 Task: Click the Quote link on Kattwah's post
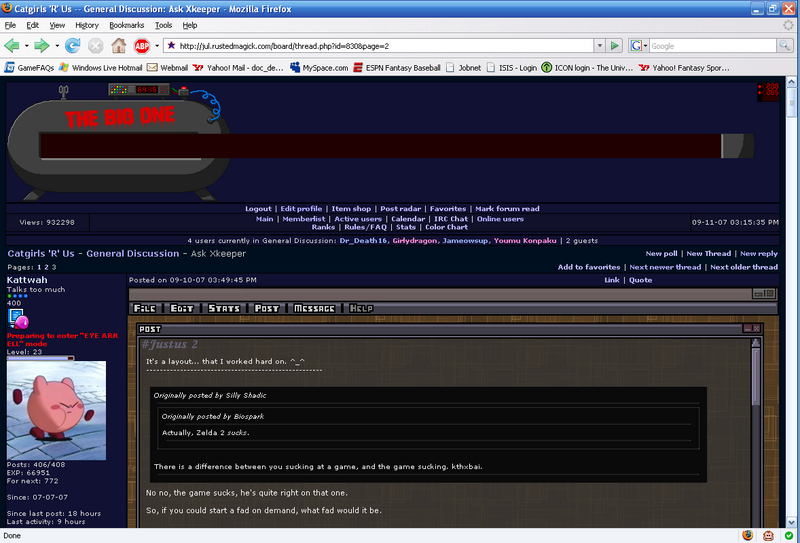pos(640,280)
